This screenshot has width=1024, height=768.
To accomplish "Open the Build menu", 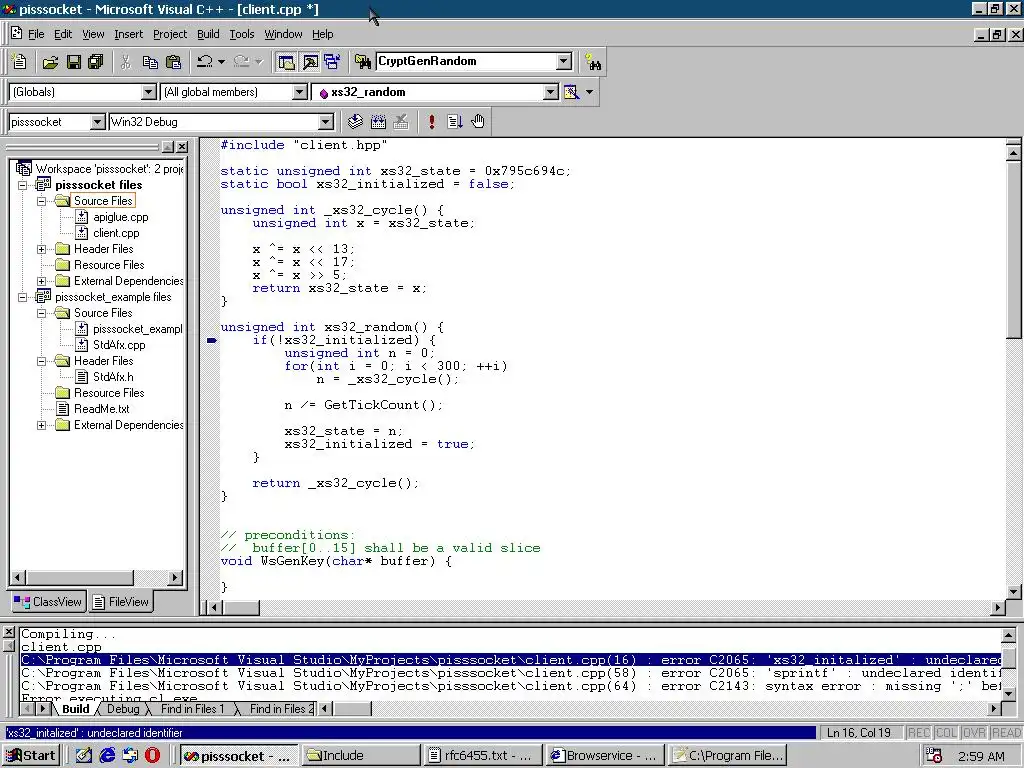I will click(x=208, y=34).
